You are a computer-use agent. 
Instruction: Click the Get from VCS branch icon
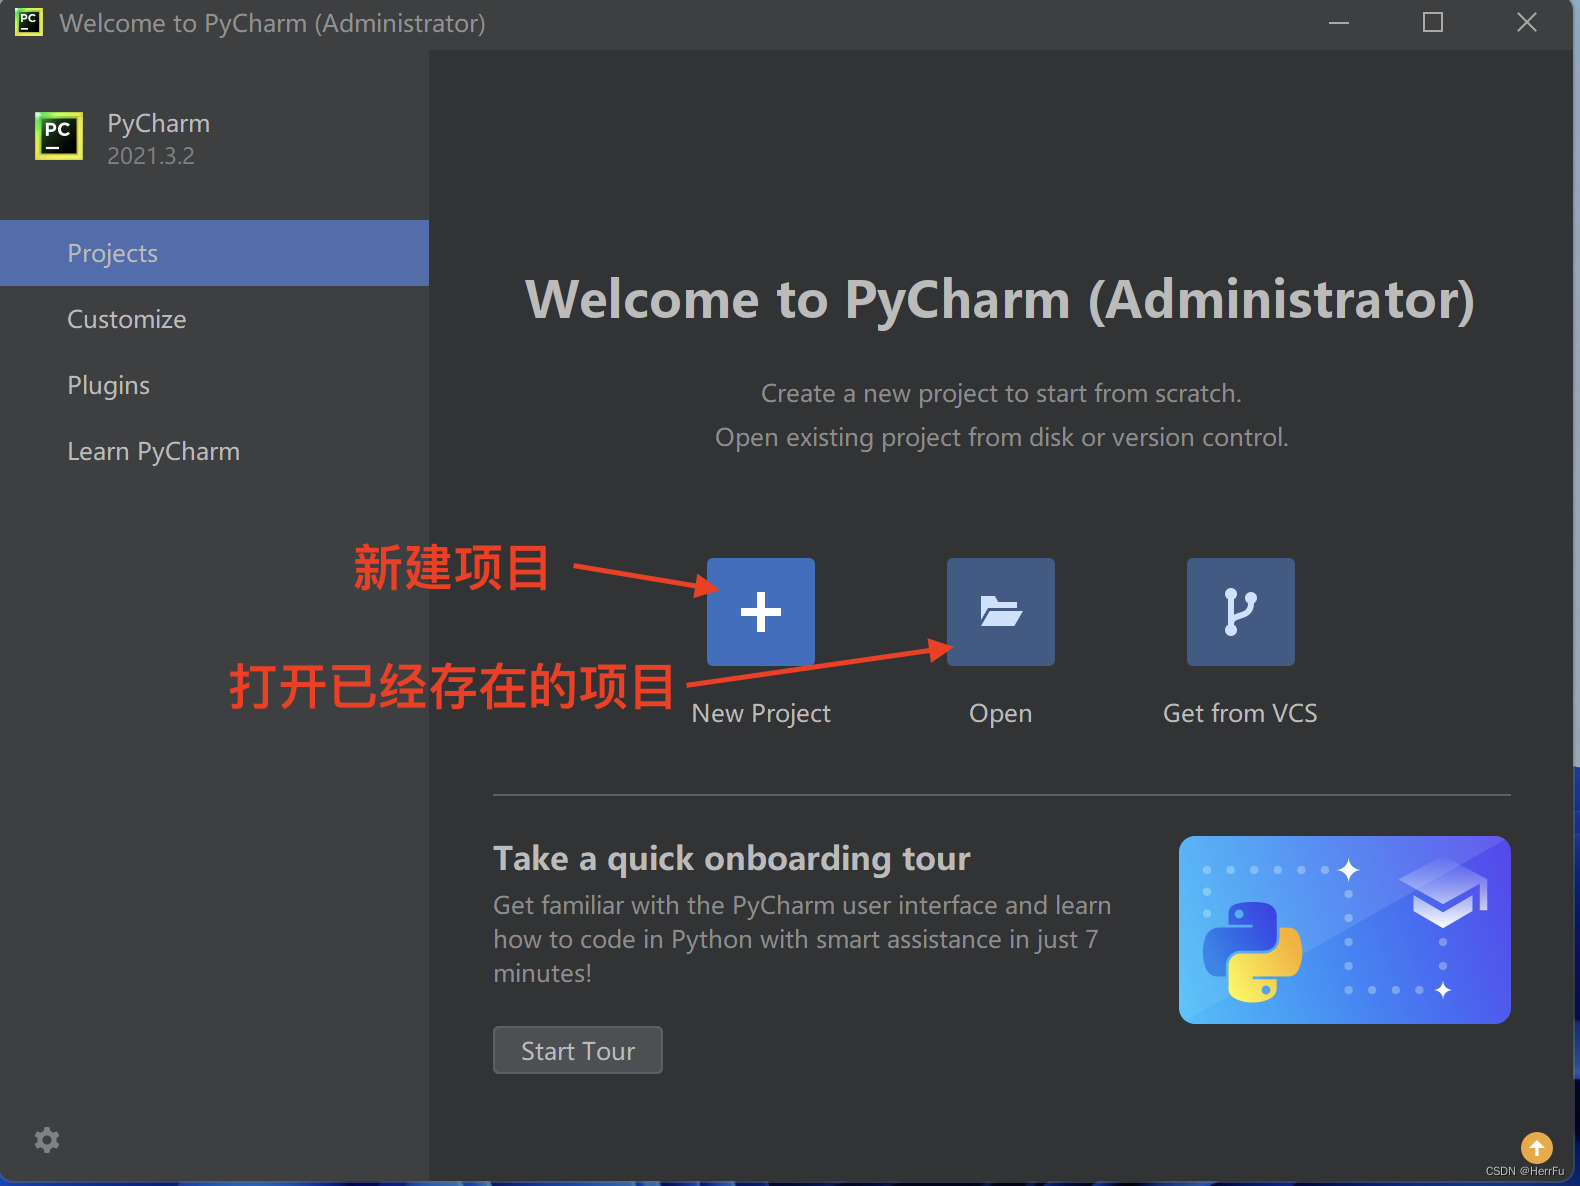click(x=1241, y=612)
